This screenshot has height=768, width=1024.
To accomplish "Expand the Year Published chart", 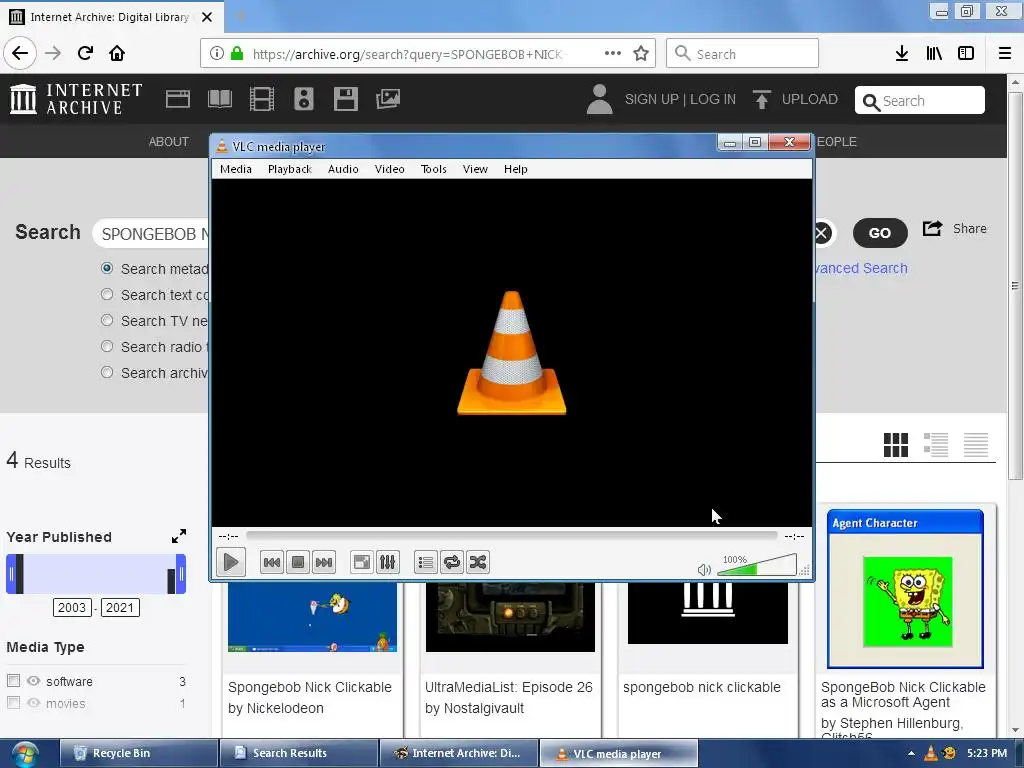I will [178, 536].
